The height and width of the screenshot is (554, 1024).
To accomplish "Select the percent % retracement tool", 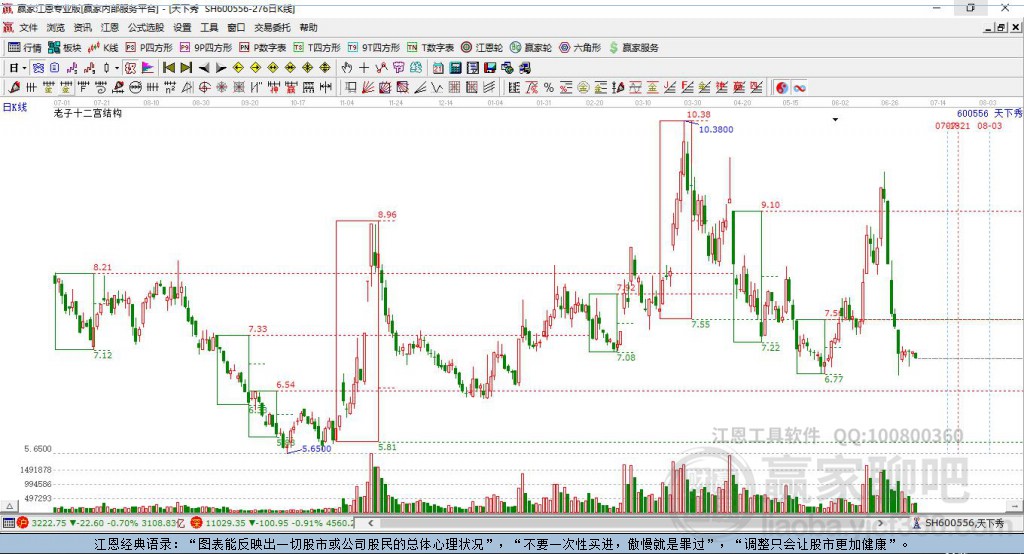I will point(549,87).
